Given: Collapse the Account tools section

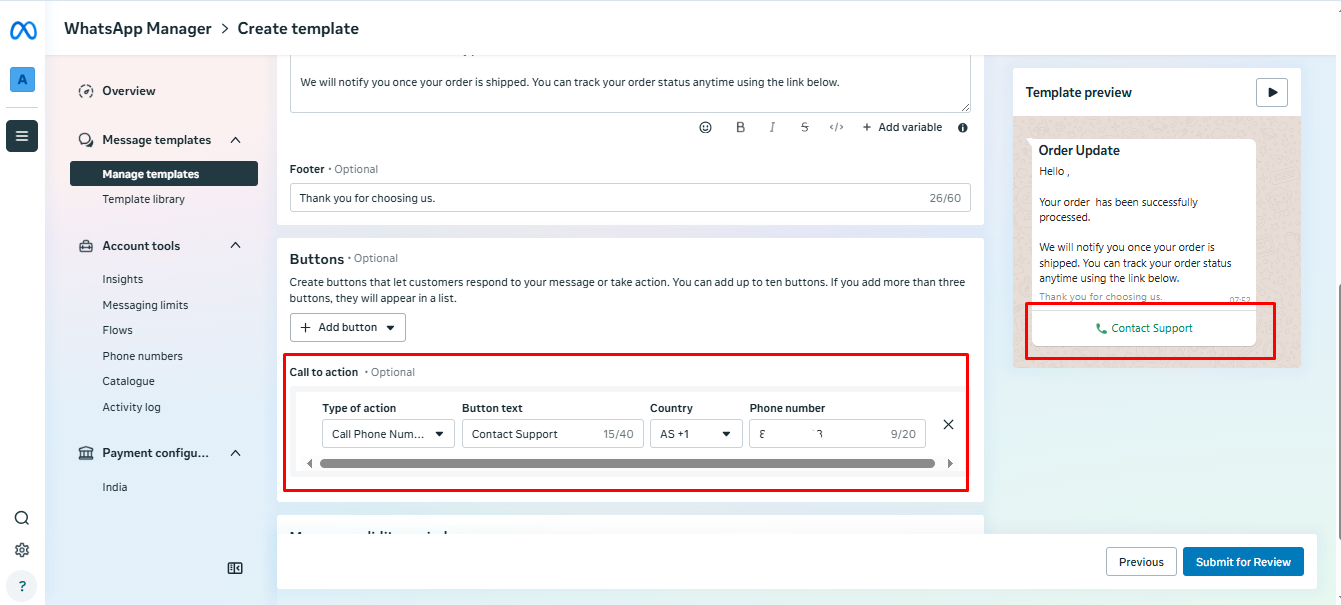Looking at the screenshot, I should [236, 246].
